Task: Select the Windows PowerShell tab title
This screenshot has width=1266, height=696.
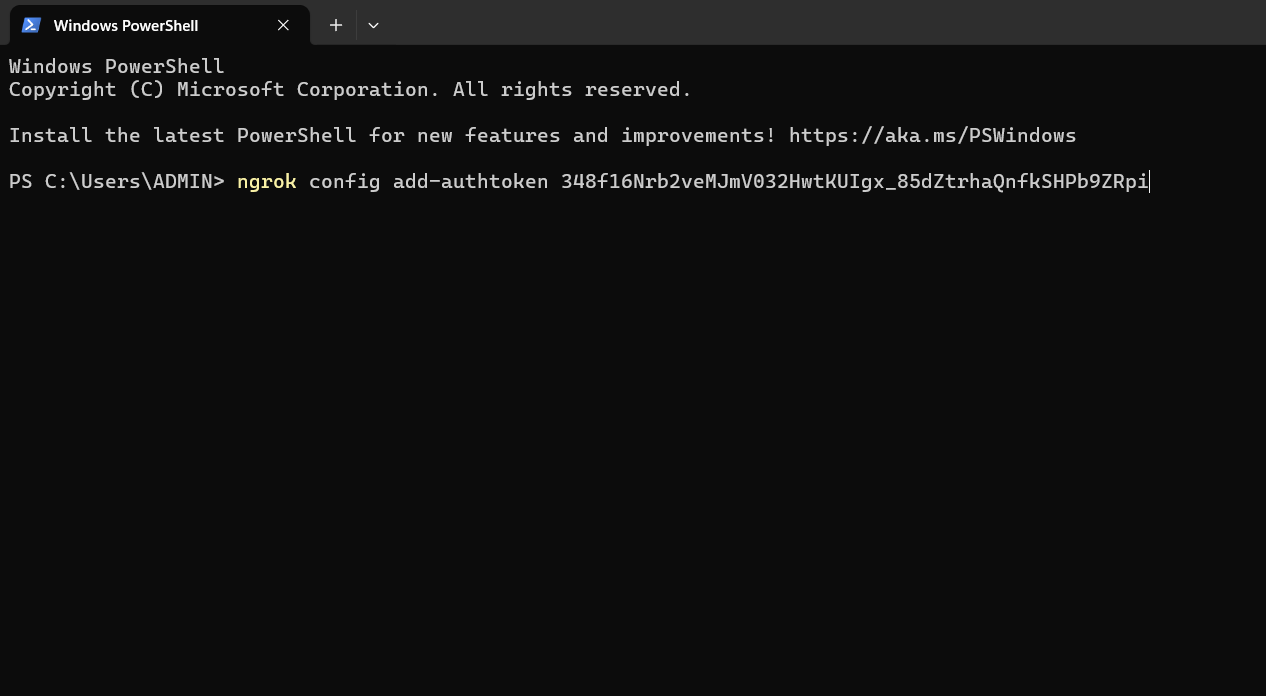Action: tap(126, 25)
